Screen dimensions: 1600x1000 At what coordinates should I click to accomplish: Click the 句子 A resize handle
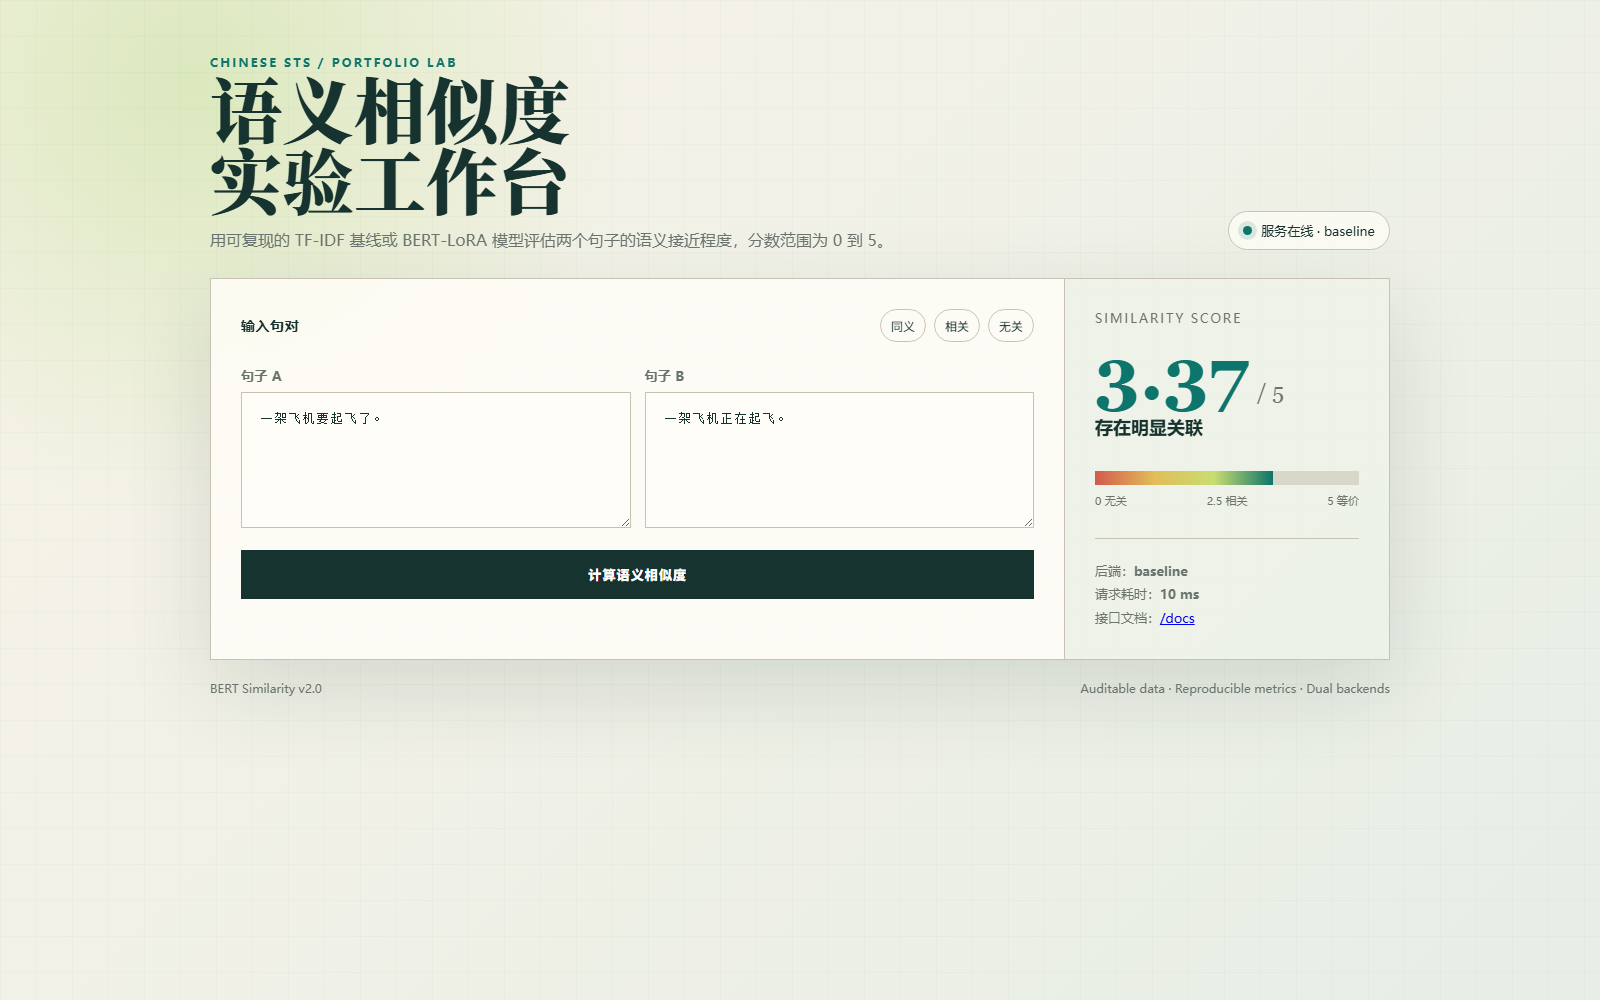(625, 522)
